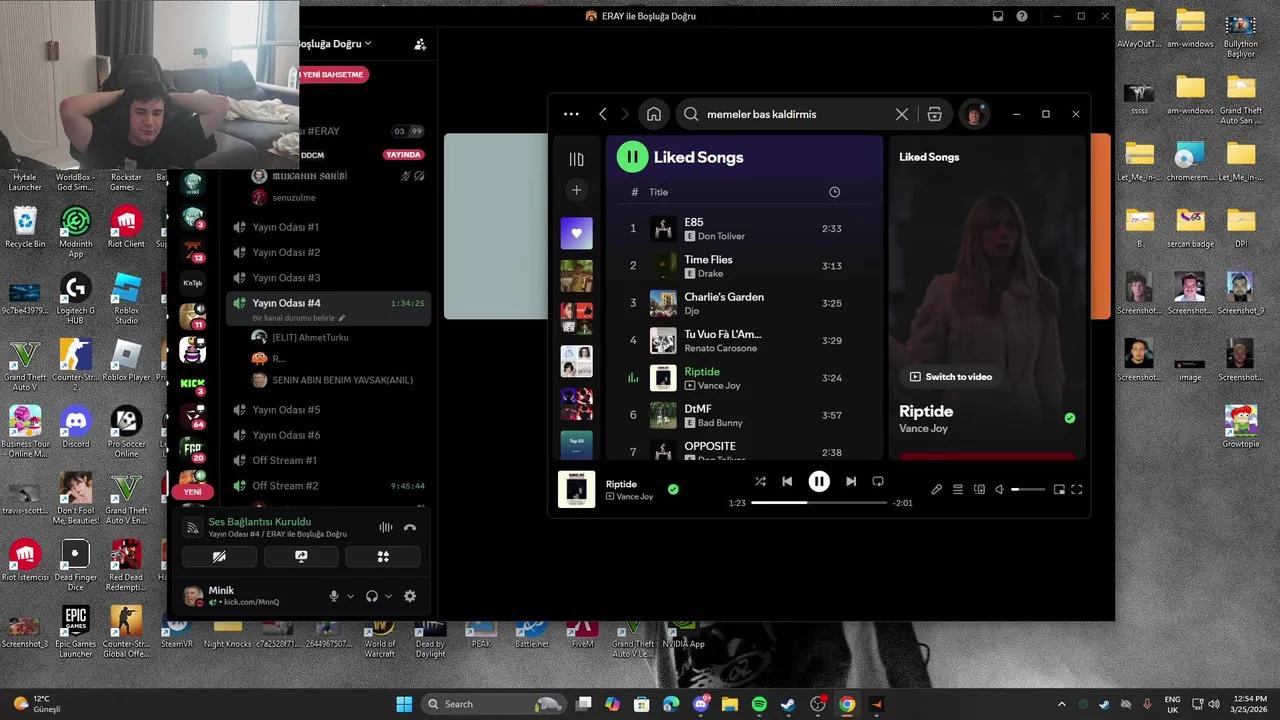Expand Discord server name dropdown
The image size is (1280, 720).
(x=368, y=44)
